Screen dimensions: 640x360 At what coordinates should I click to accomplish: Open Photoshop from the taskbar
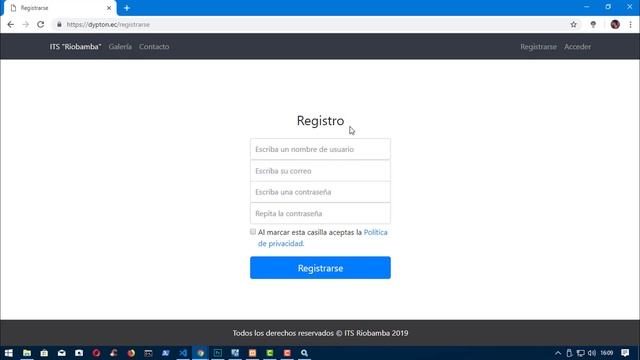(218, 353)
